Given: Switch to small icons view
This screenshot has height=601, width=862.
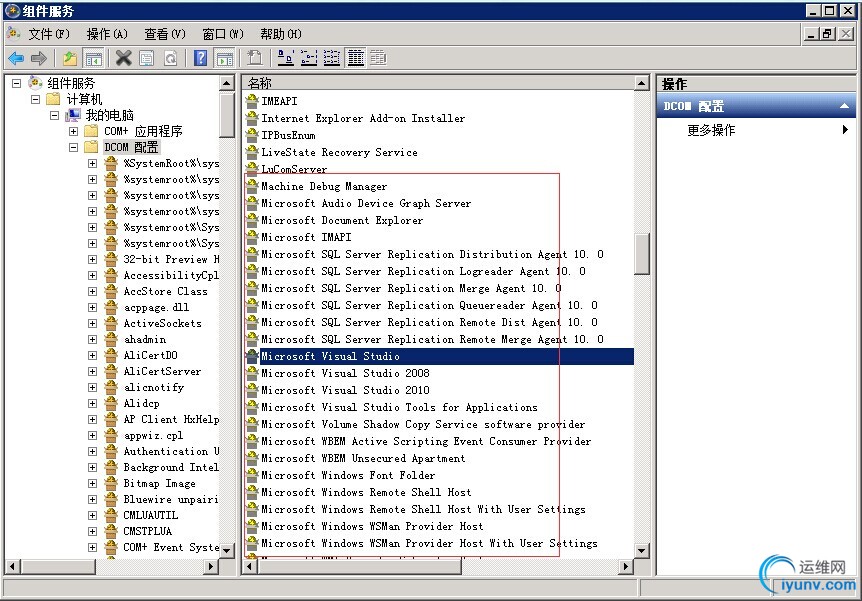Looking at the screenshot, I should (309, 58).
